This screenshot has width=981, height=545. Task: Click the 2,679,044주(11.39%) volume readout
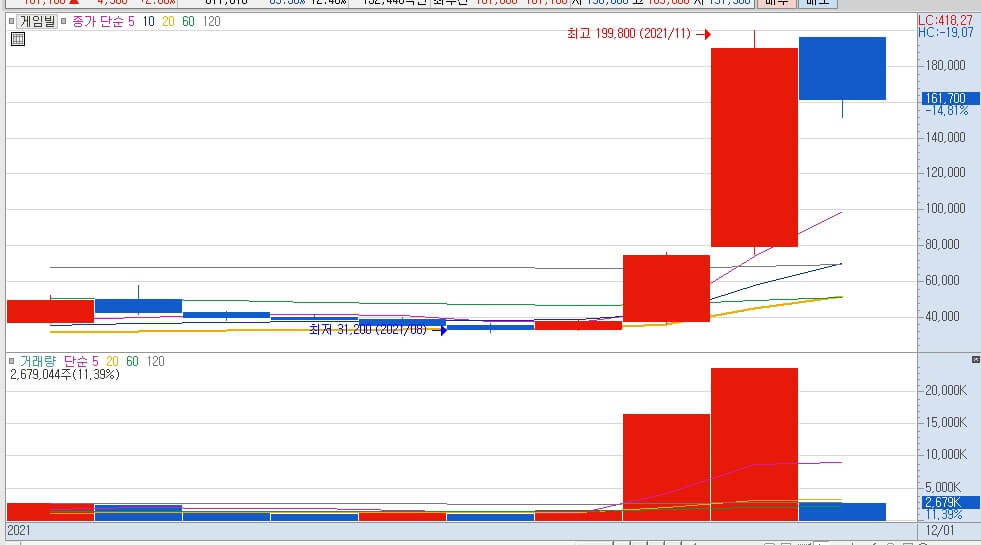65,374
